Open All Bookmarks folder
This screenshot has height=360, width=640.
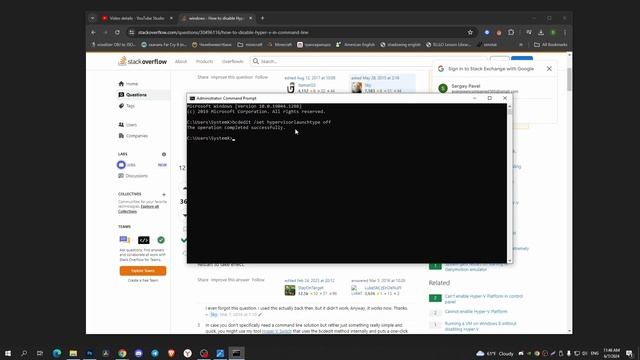[x=551, y=44]
